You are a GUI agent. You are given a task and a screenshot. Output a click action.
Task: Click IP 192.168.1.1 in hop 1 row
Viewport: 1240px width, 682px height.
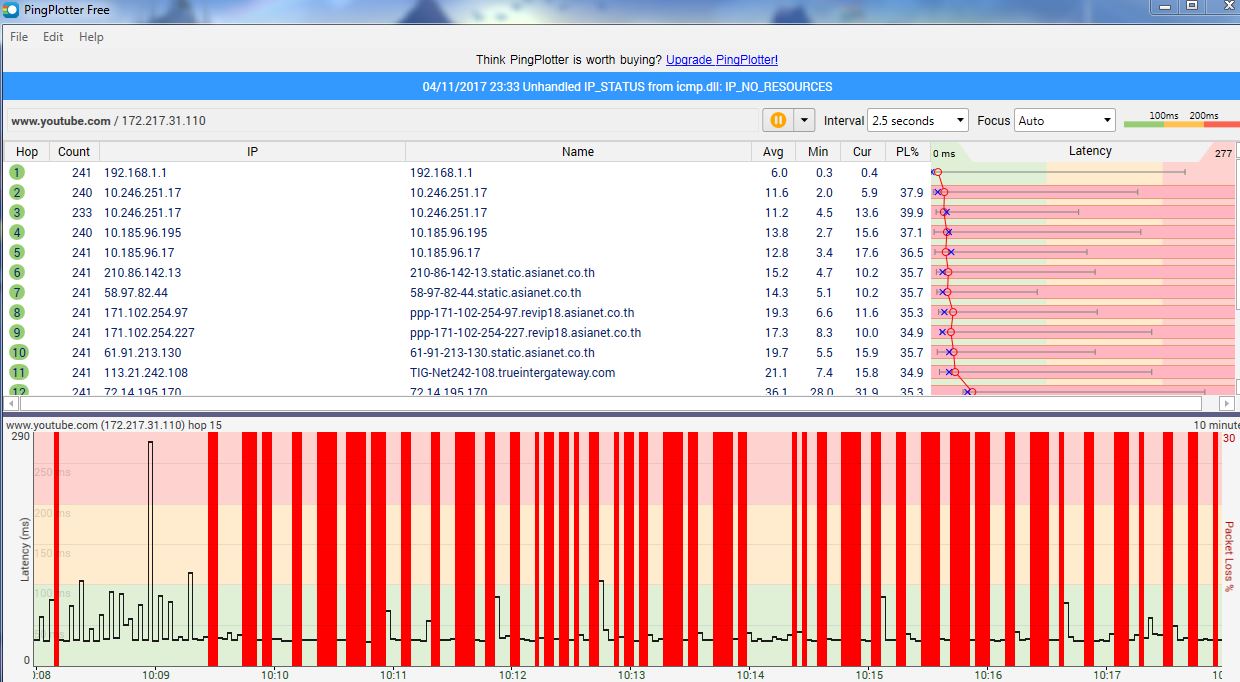(x=135, y=173)
